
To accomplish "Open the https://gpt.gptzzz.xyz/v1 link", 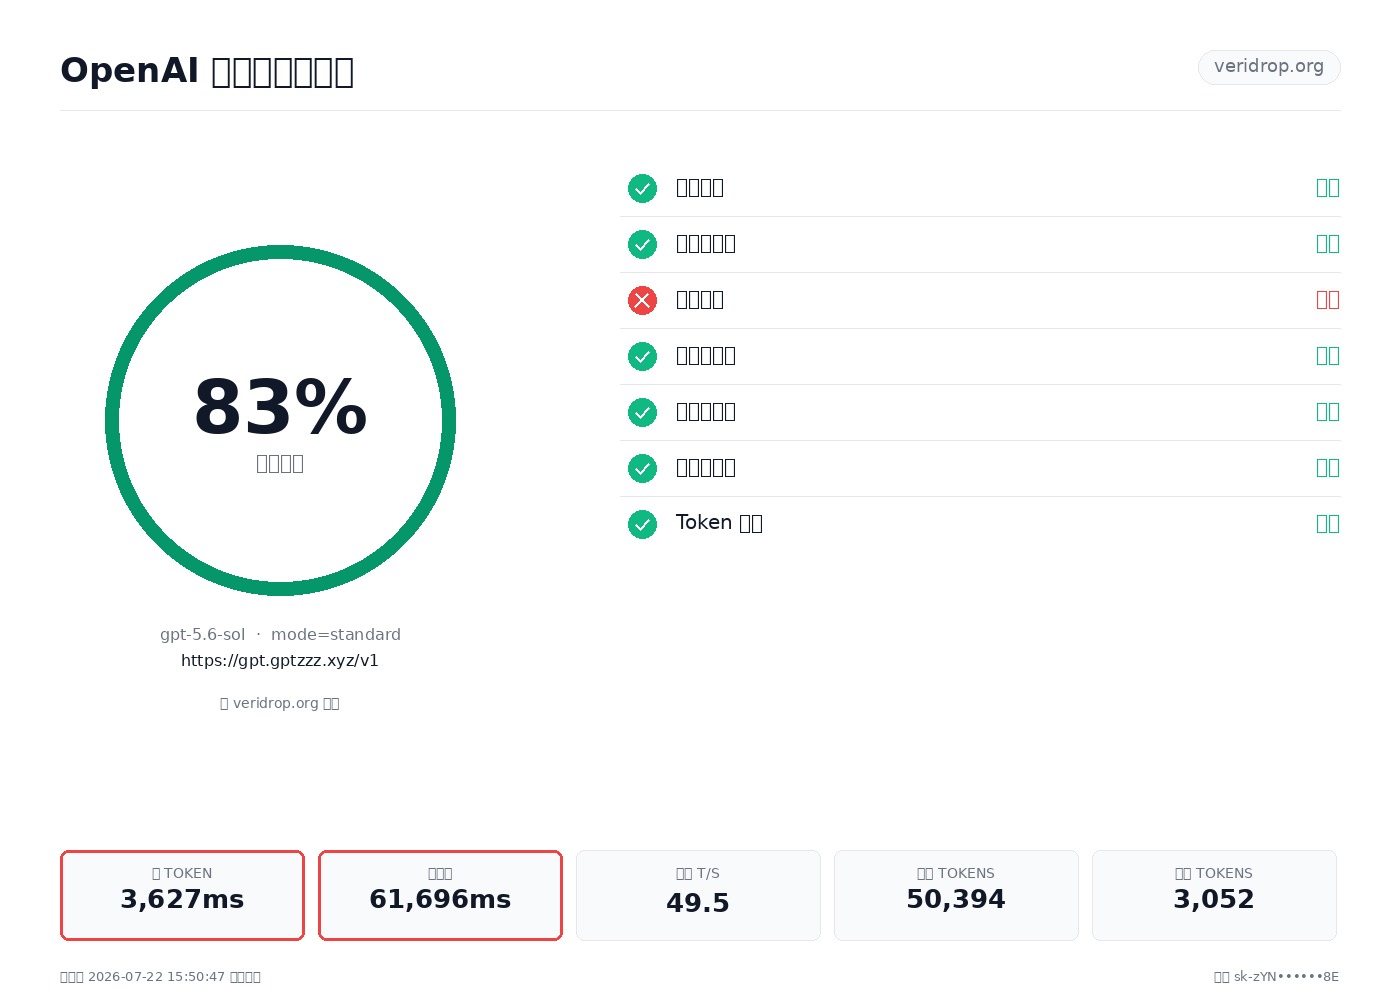I will coord(280,660).
